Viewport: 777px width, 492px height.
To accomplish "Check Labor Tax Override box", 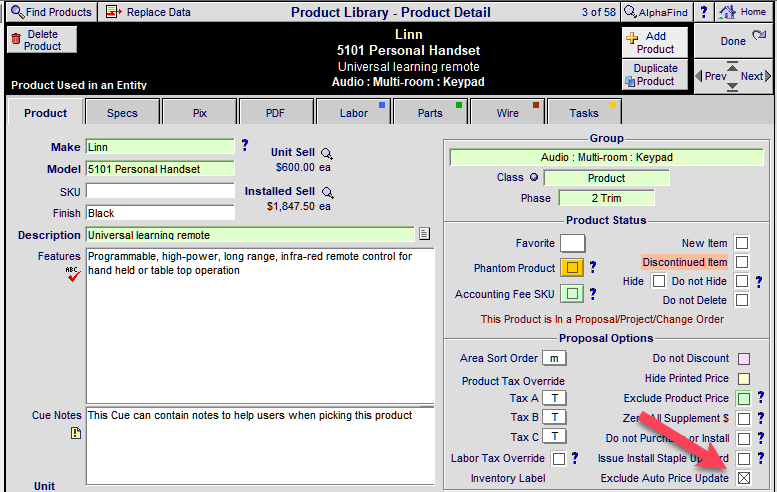I will [558, 458].
